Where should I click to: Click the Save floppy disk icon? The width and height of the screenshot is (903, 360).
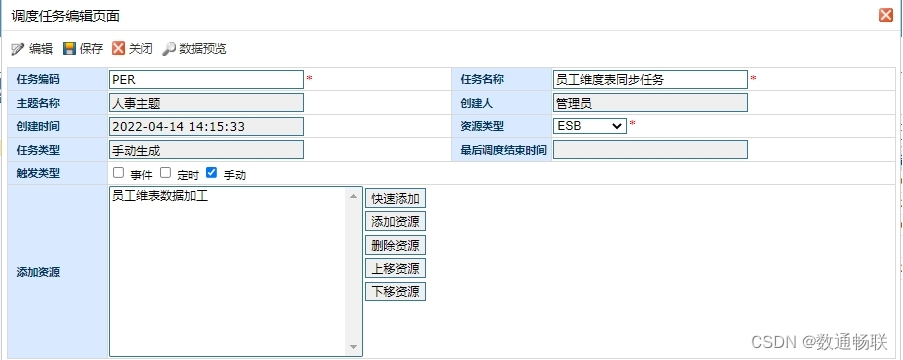[x=70, y=49]
